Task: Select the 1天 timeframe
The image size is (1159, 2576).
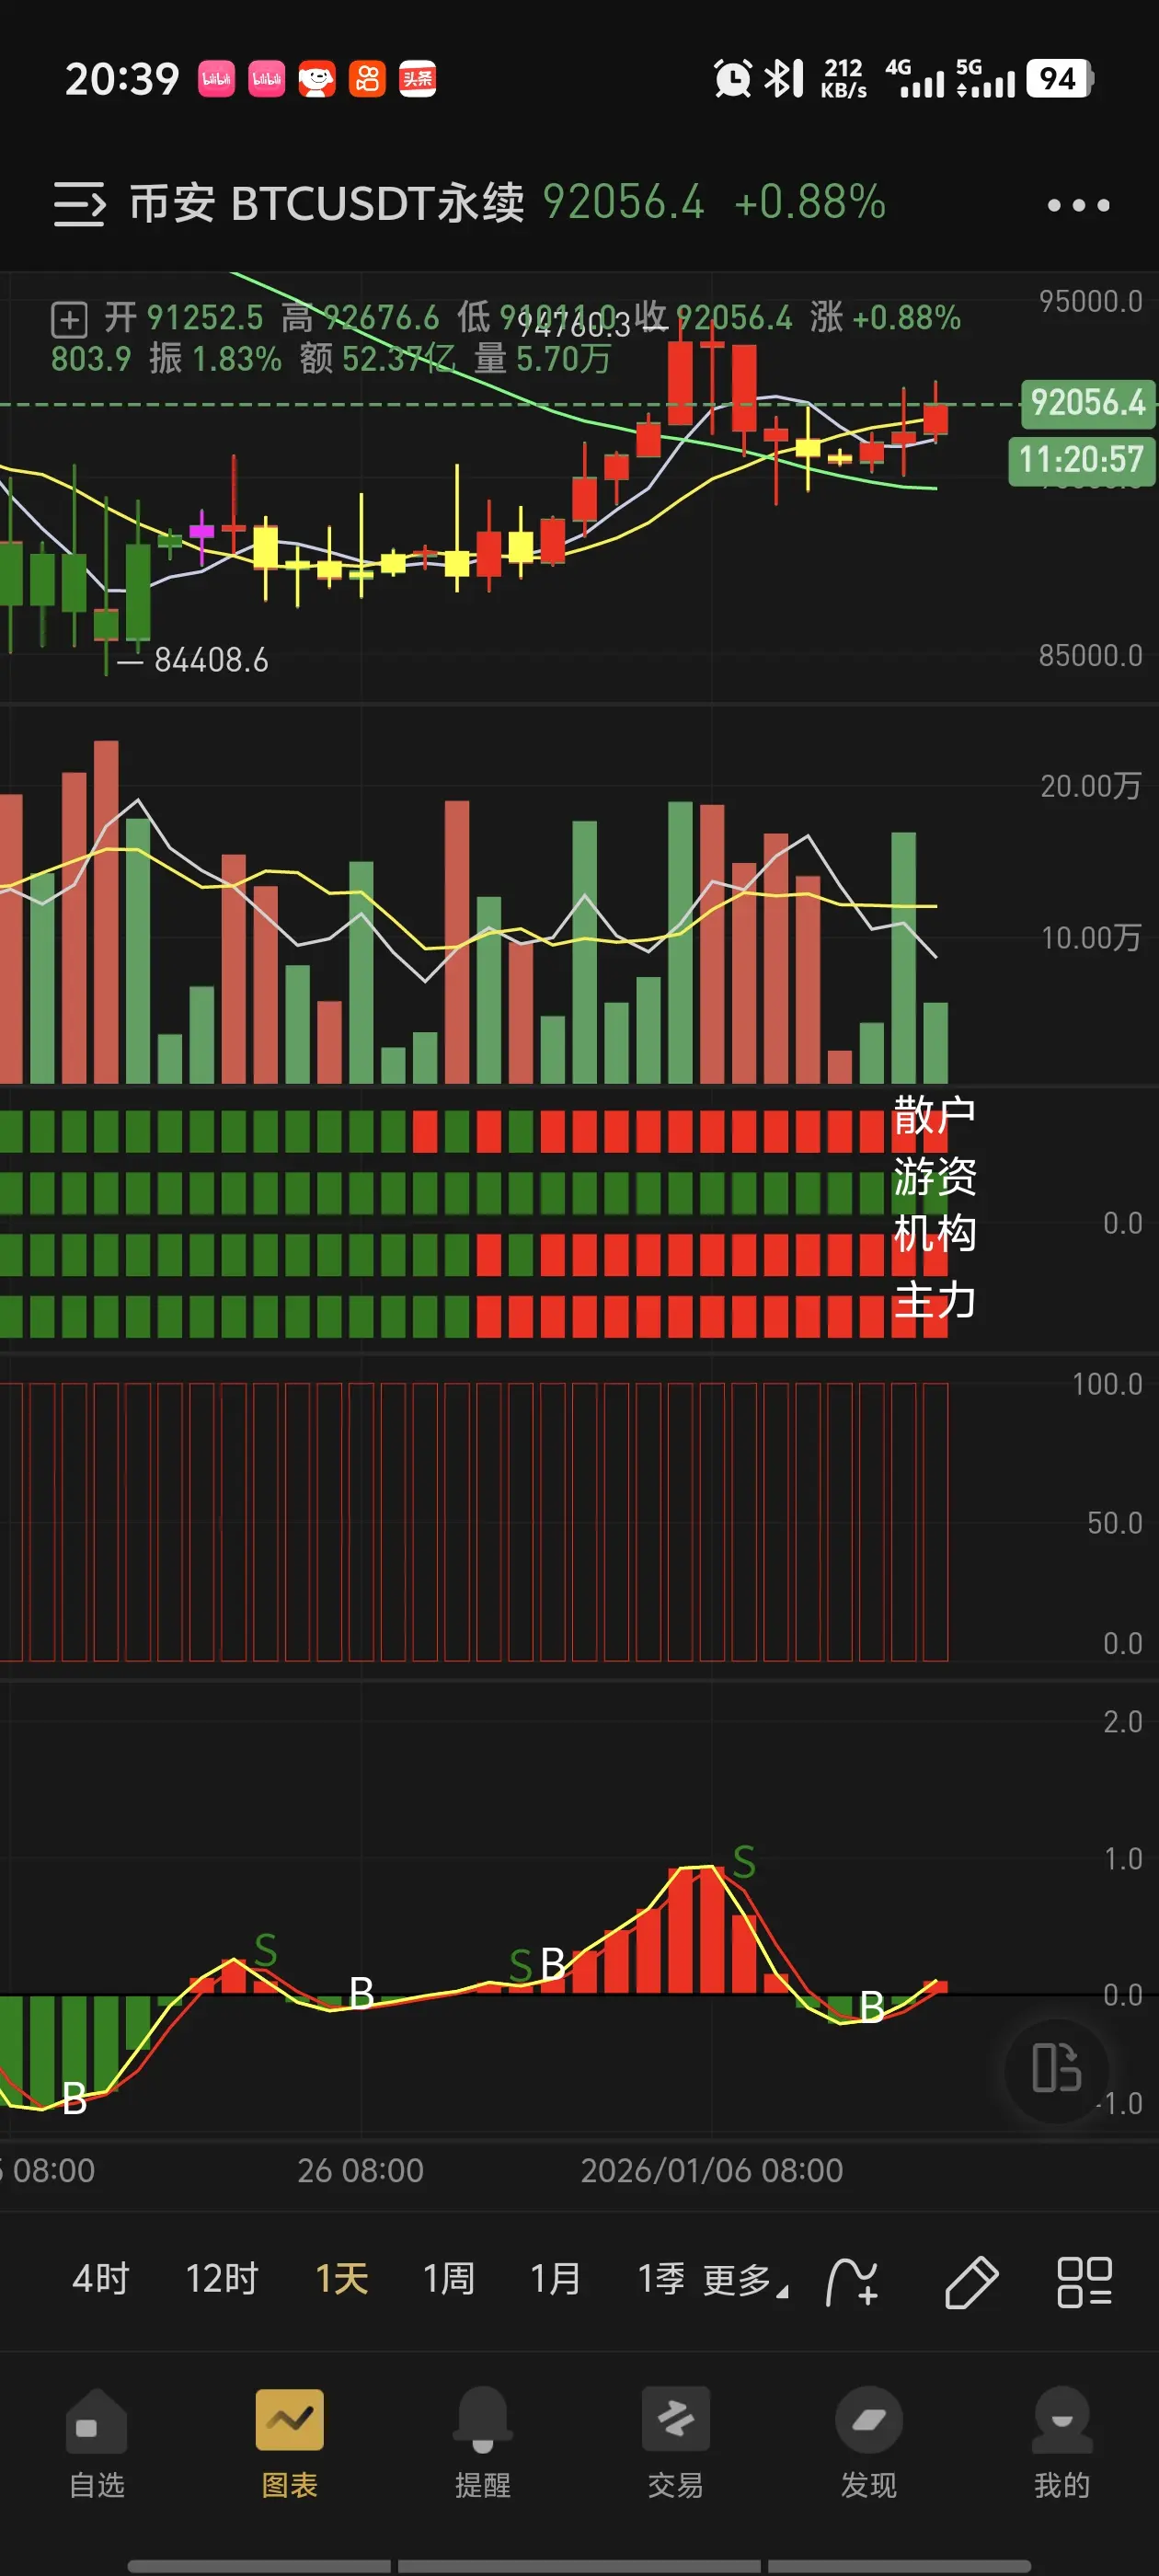Action: [342, 2279]
